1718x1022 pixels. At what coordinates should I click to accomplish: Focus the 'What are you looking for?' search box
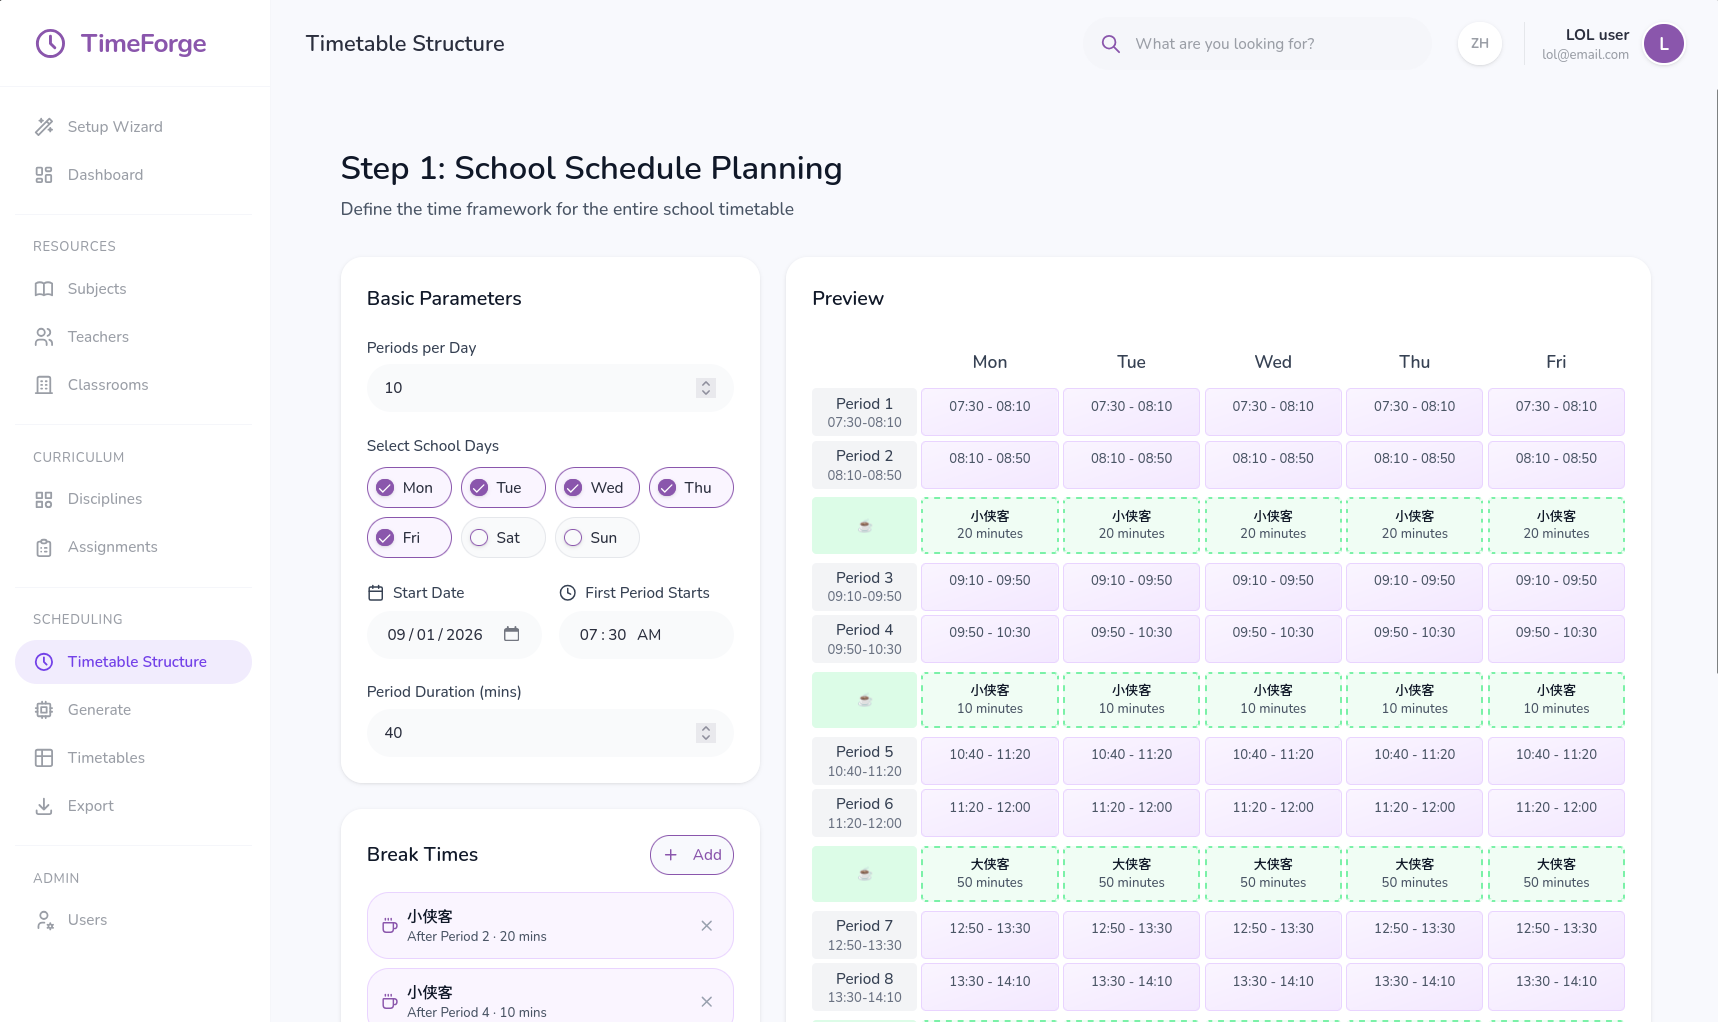click(x=1270, y=44)
